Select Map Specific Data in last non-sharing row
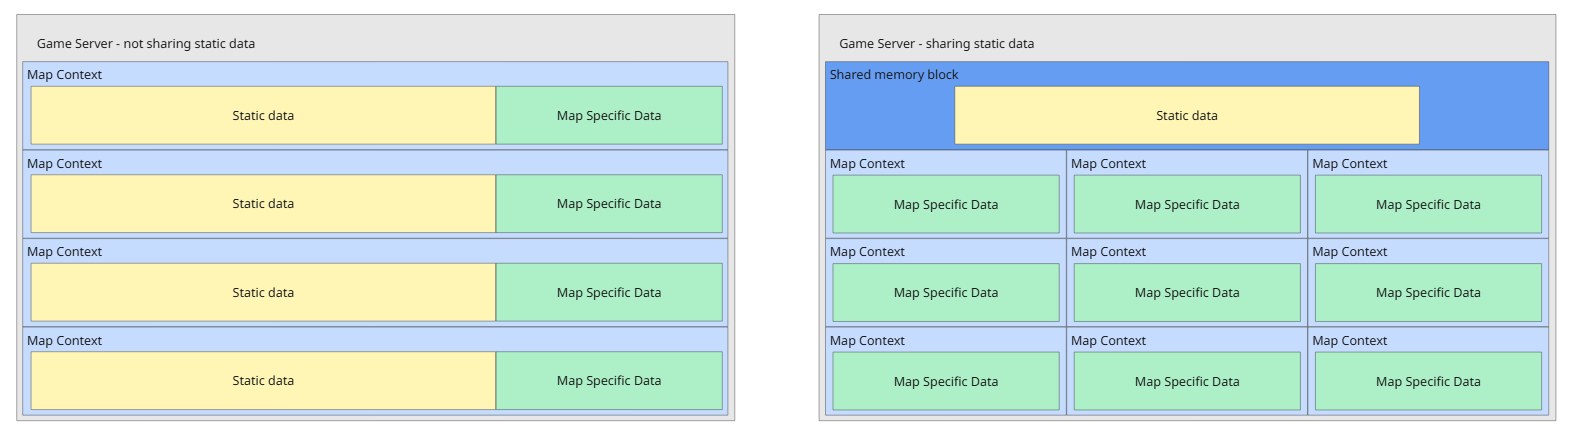Image resolution: width=1572 pixels, height=434 pixels. pyautogui.click(x=608, y=381)
